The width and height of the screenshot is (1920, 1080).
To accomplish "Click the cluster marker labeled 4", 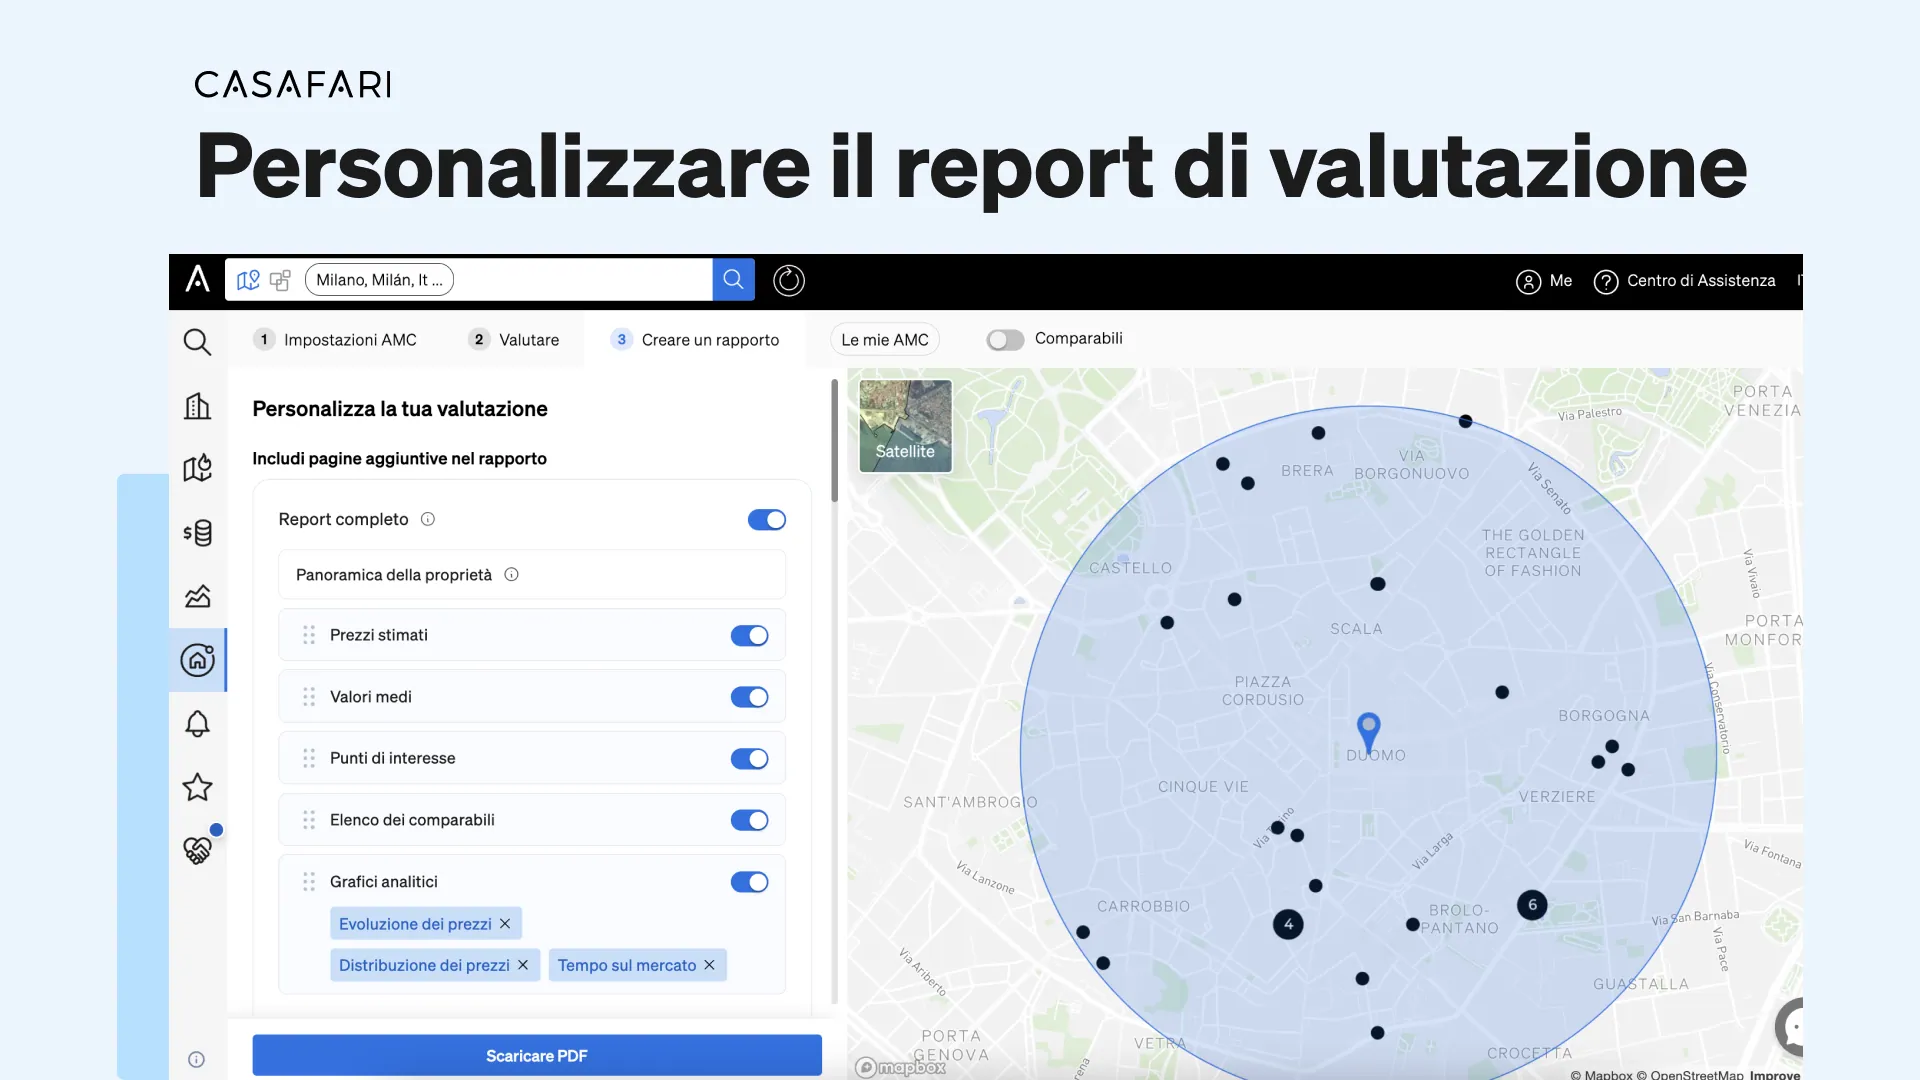I will coord(1288,924).
